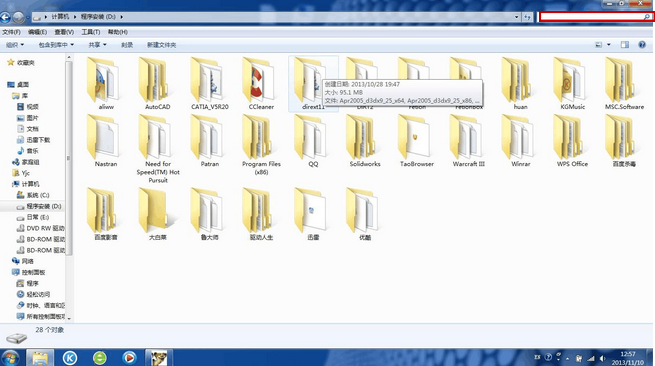
Task: Open the Windows Start button
Action: point(10,358)
